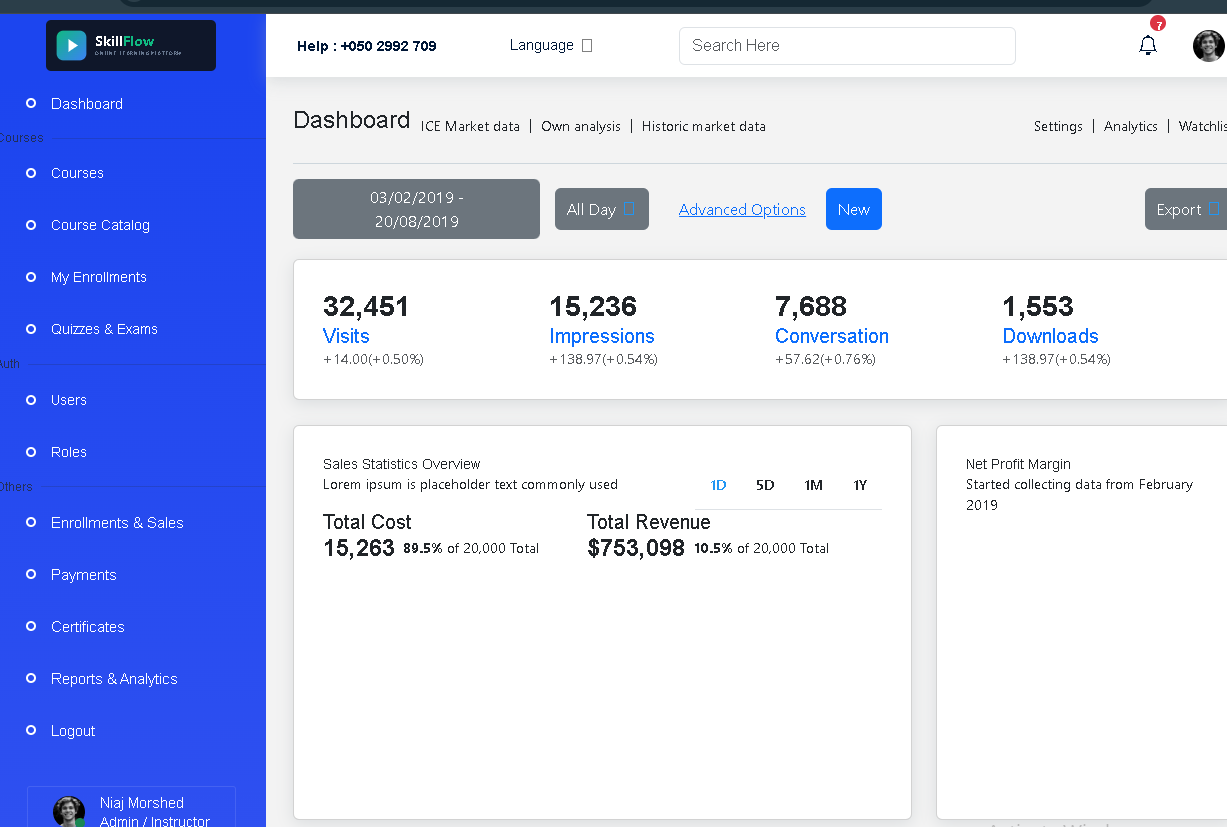Click the Visits stat link

click(x=346, y=336)
